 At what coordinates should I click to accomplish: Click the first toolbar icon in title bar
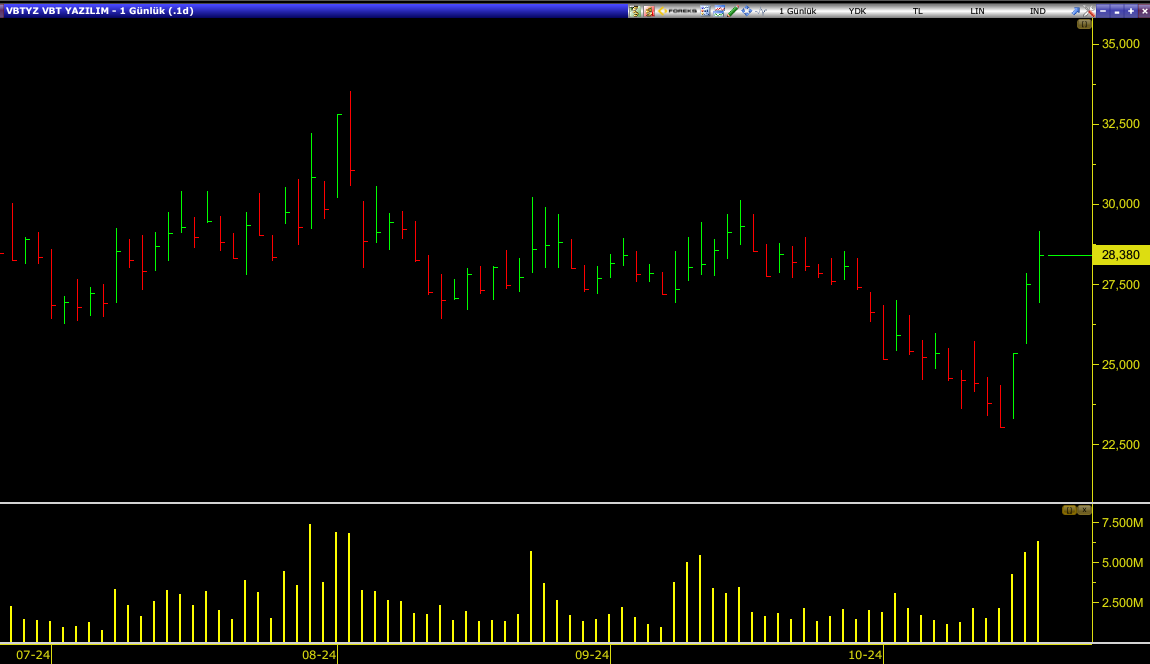[x=634, y=11]
